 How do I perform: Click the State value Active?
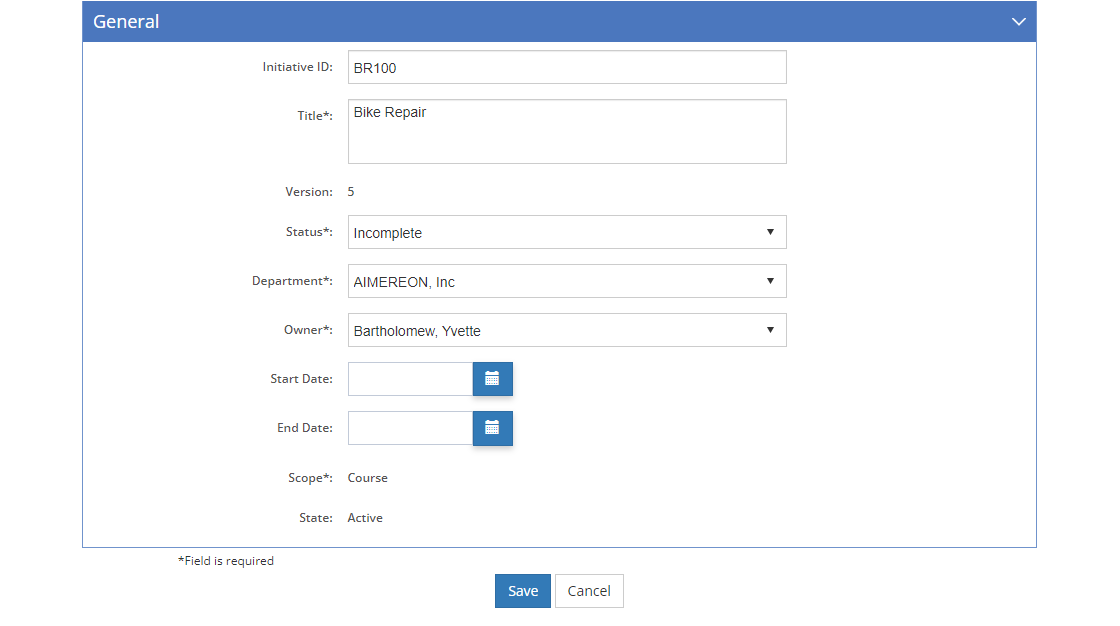(x=365, y=518)
